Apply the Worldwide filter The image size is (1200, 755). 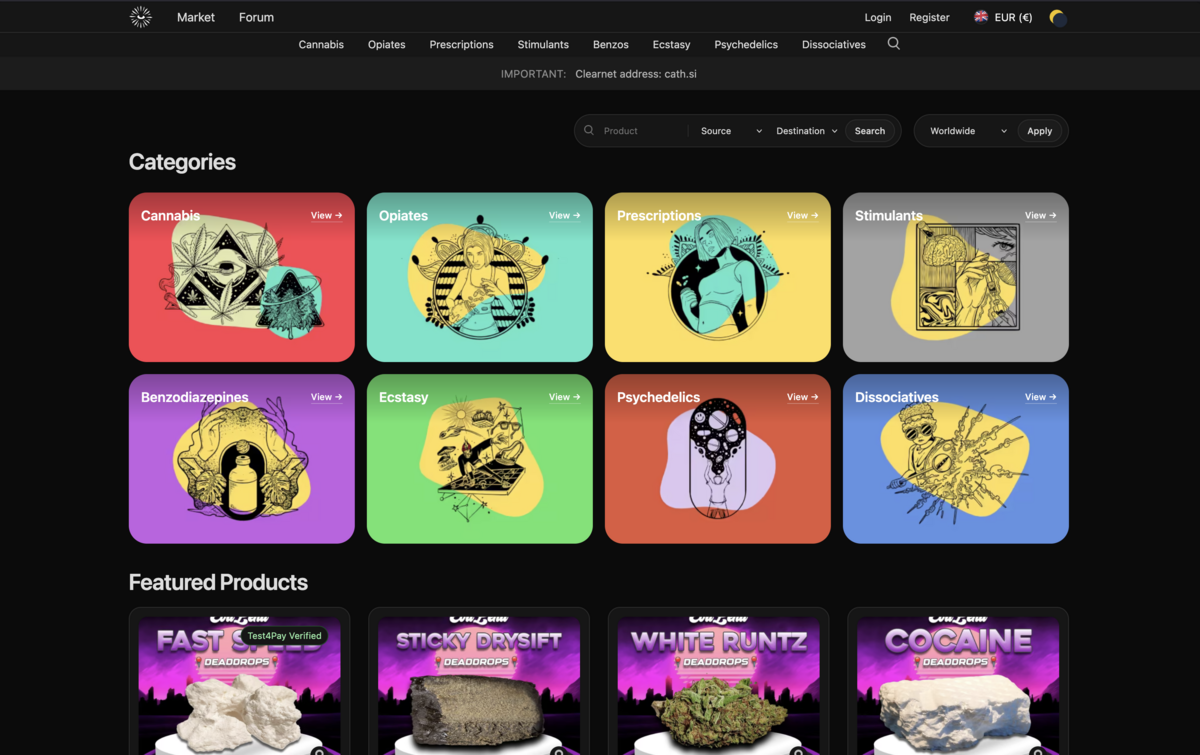(1040, 130)
